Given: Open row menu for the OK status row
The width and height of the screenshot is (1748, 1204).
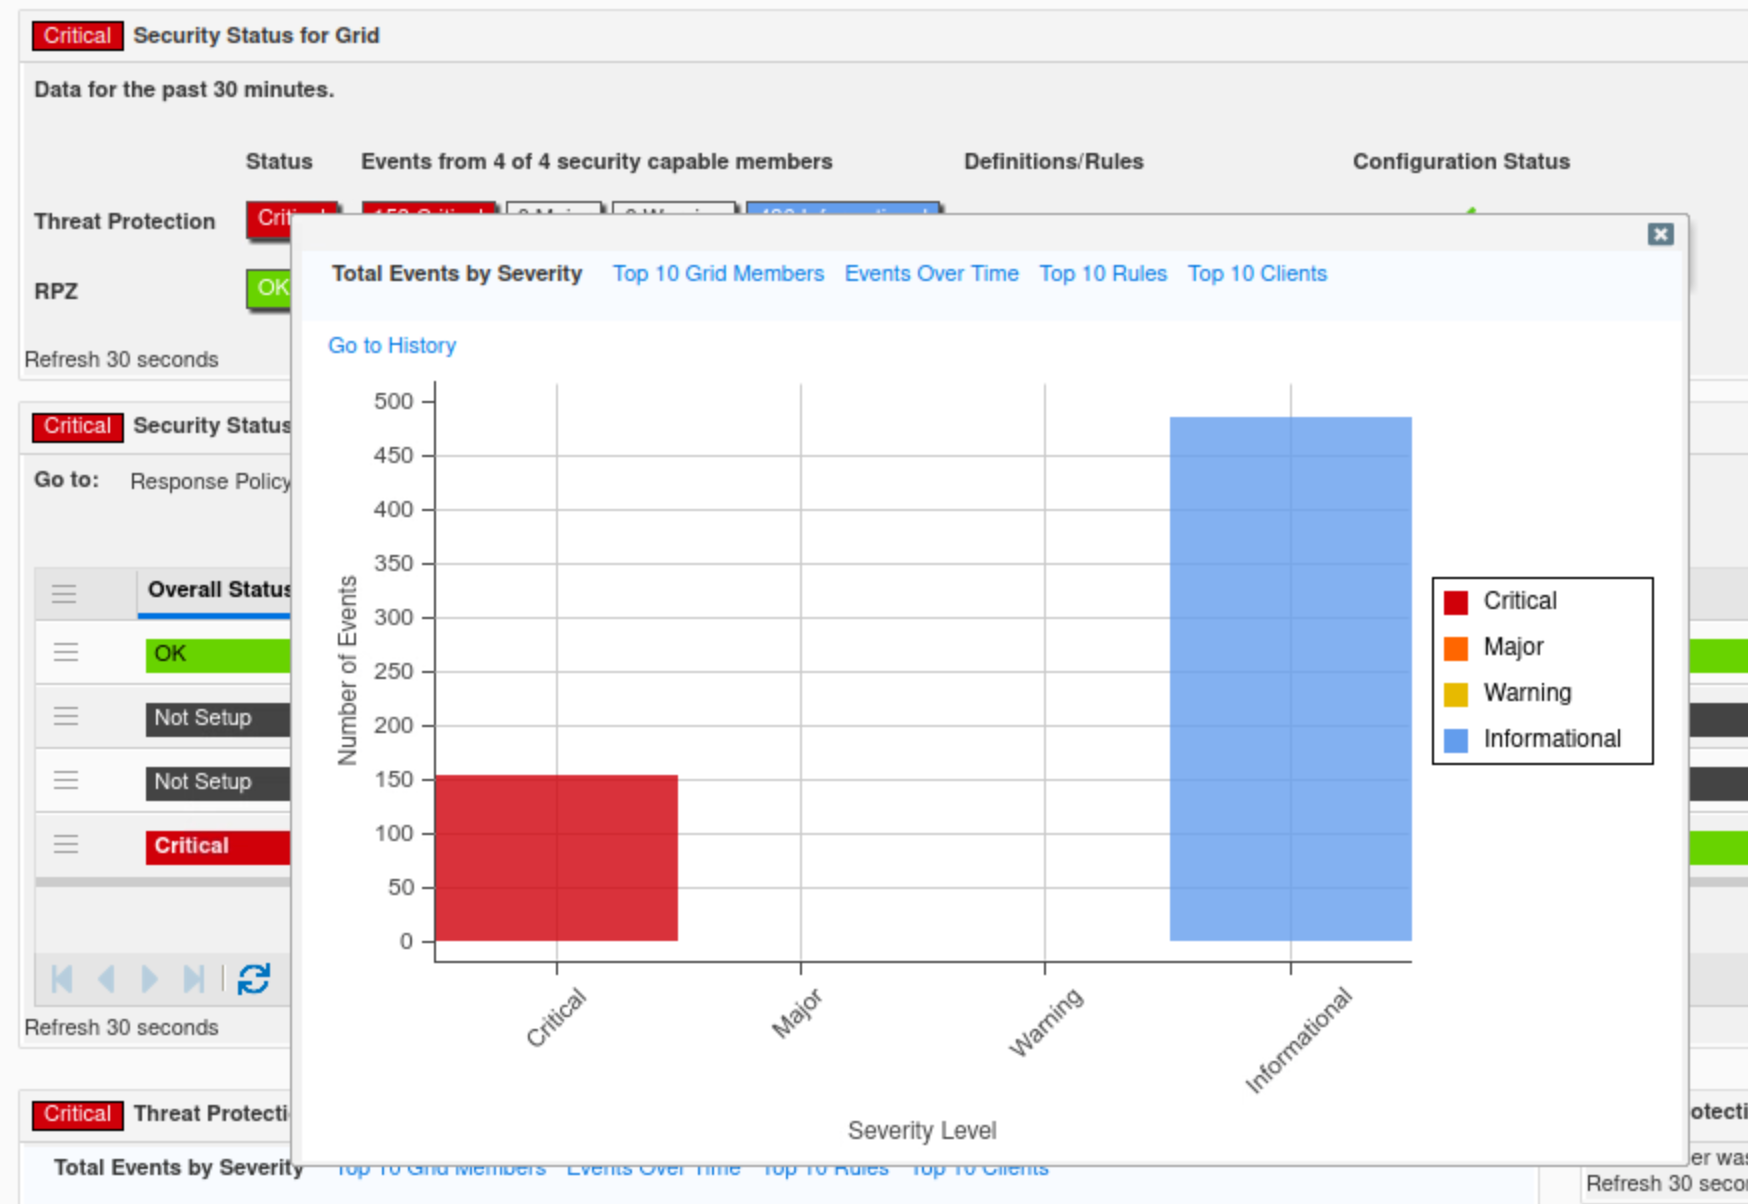Looking at the screenshot, I should pos(66,653).
